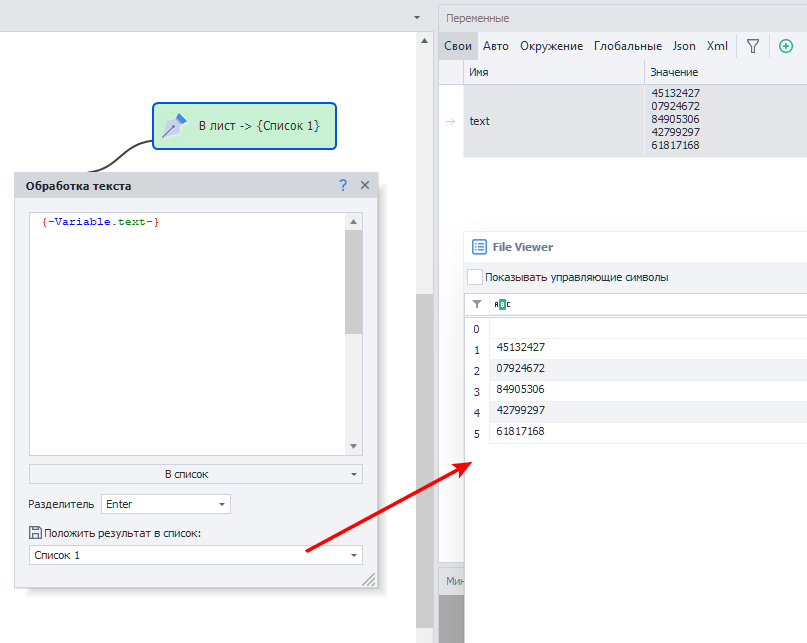Close the Обработка текста dialog

point(365,185)
